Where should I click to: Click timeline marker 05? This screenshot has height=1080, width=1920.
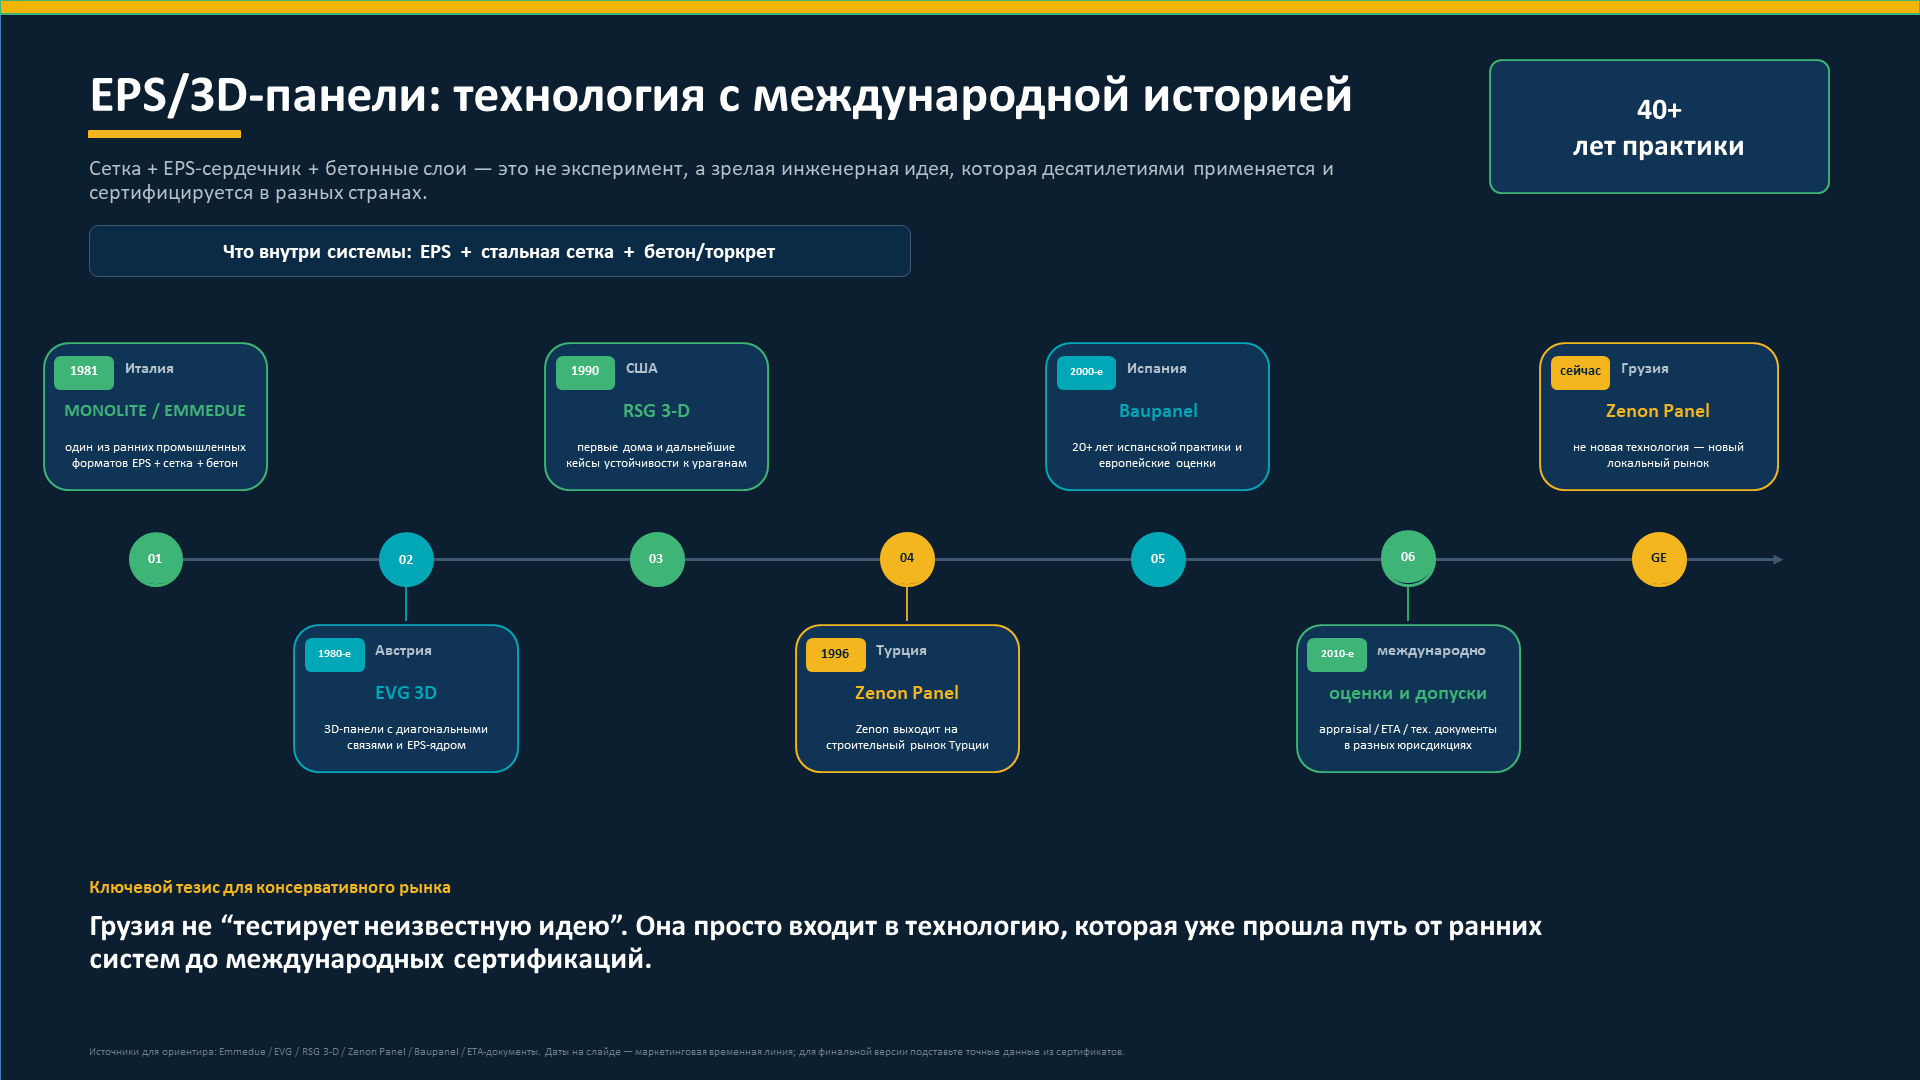pos(1158,559)
